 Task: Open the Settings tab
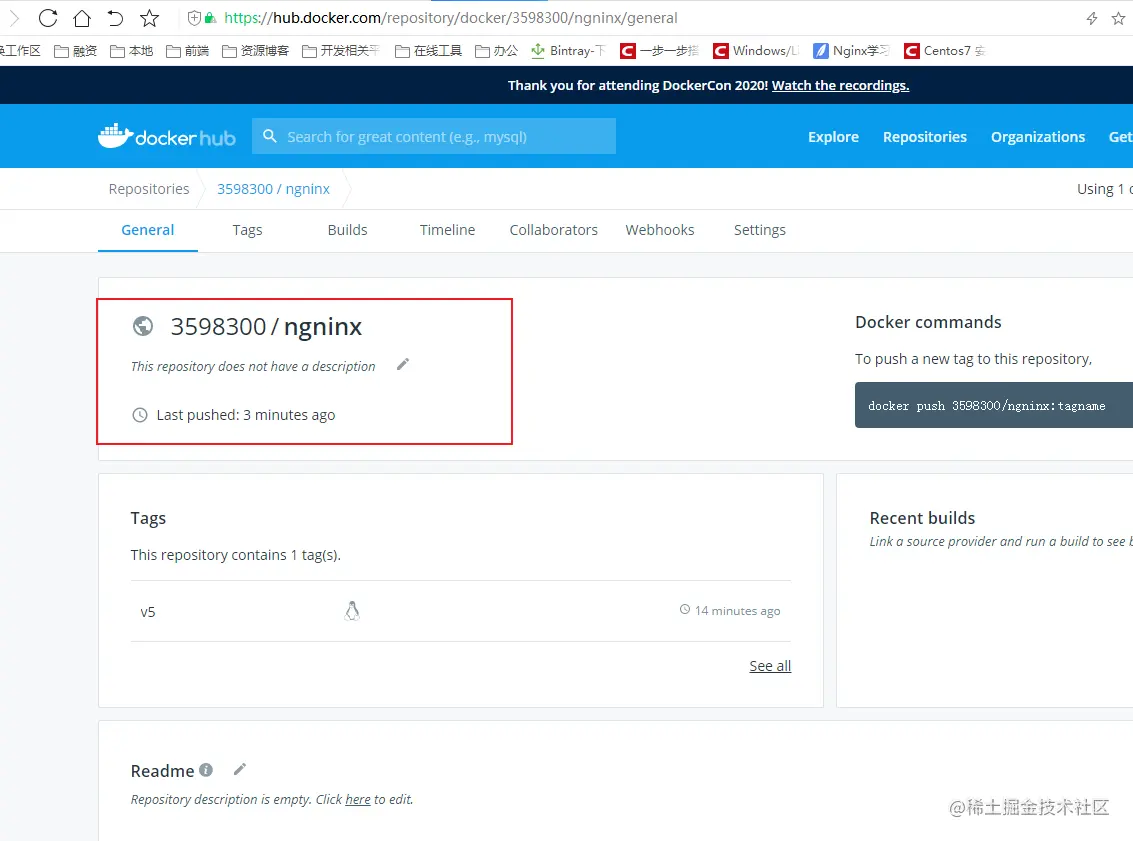(759, 230)
